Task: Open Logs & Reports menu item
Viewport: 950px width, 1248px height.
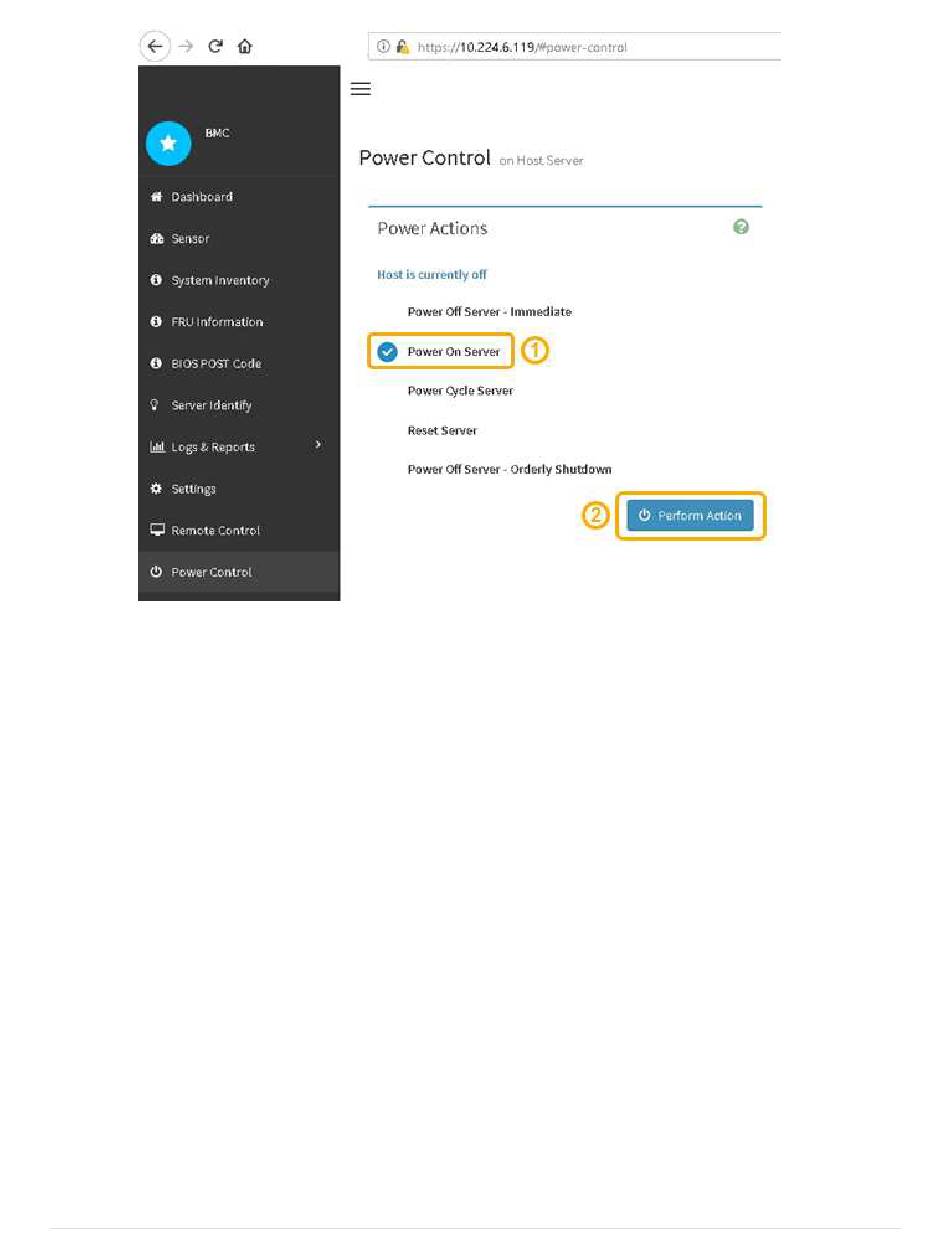Action: 239,447
